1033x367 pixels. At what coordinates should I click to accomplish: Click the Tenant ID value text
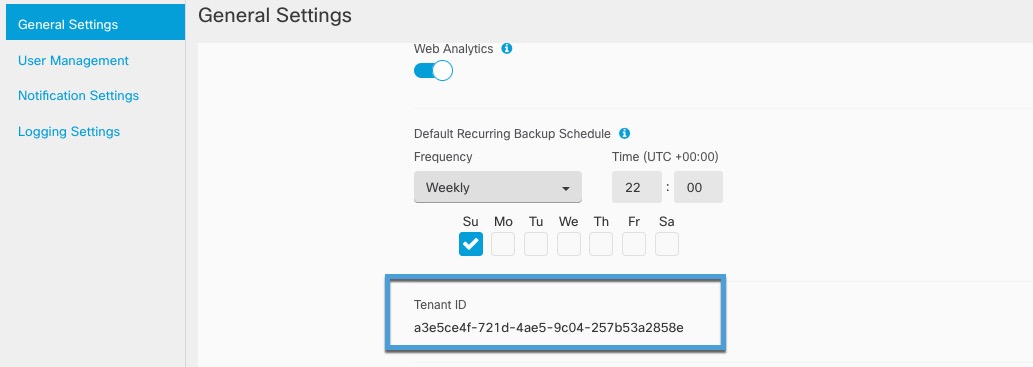pyautogui.click(x=549, y=327)
